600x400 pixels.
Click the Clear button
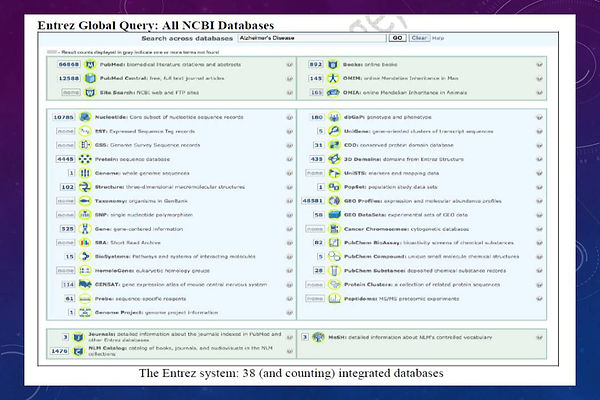pos(419,38)
